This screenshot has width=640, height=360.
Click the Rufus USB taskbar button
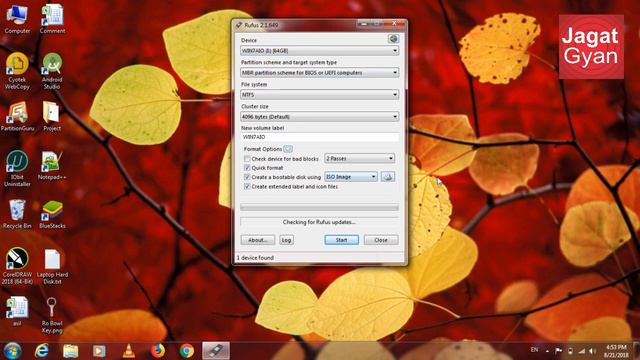coord(216,351)
